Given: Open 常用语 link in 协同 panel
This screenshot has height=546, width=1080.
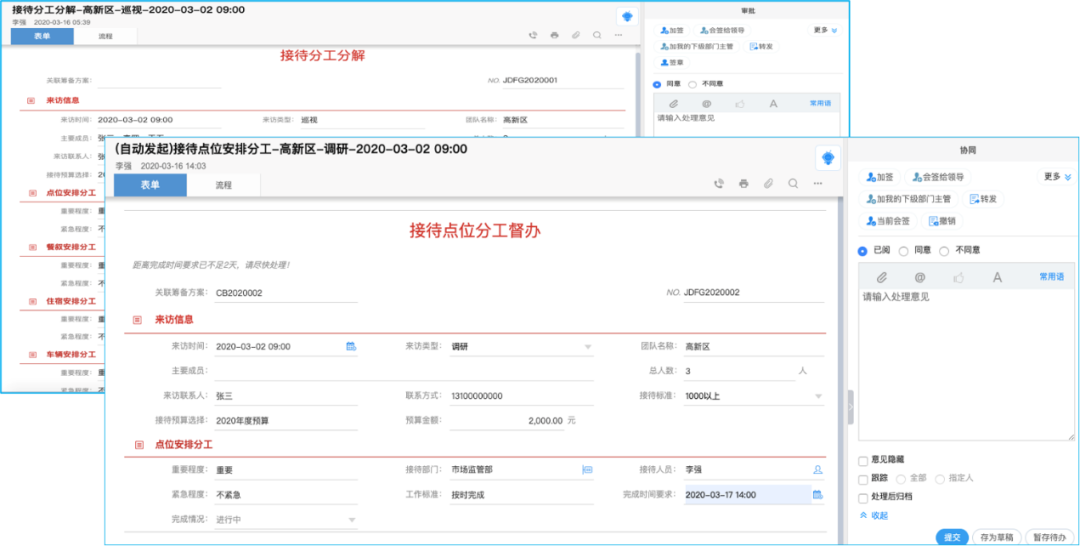Looking at the screenshot, I should 1051,277.
